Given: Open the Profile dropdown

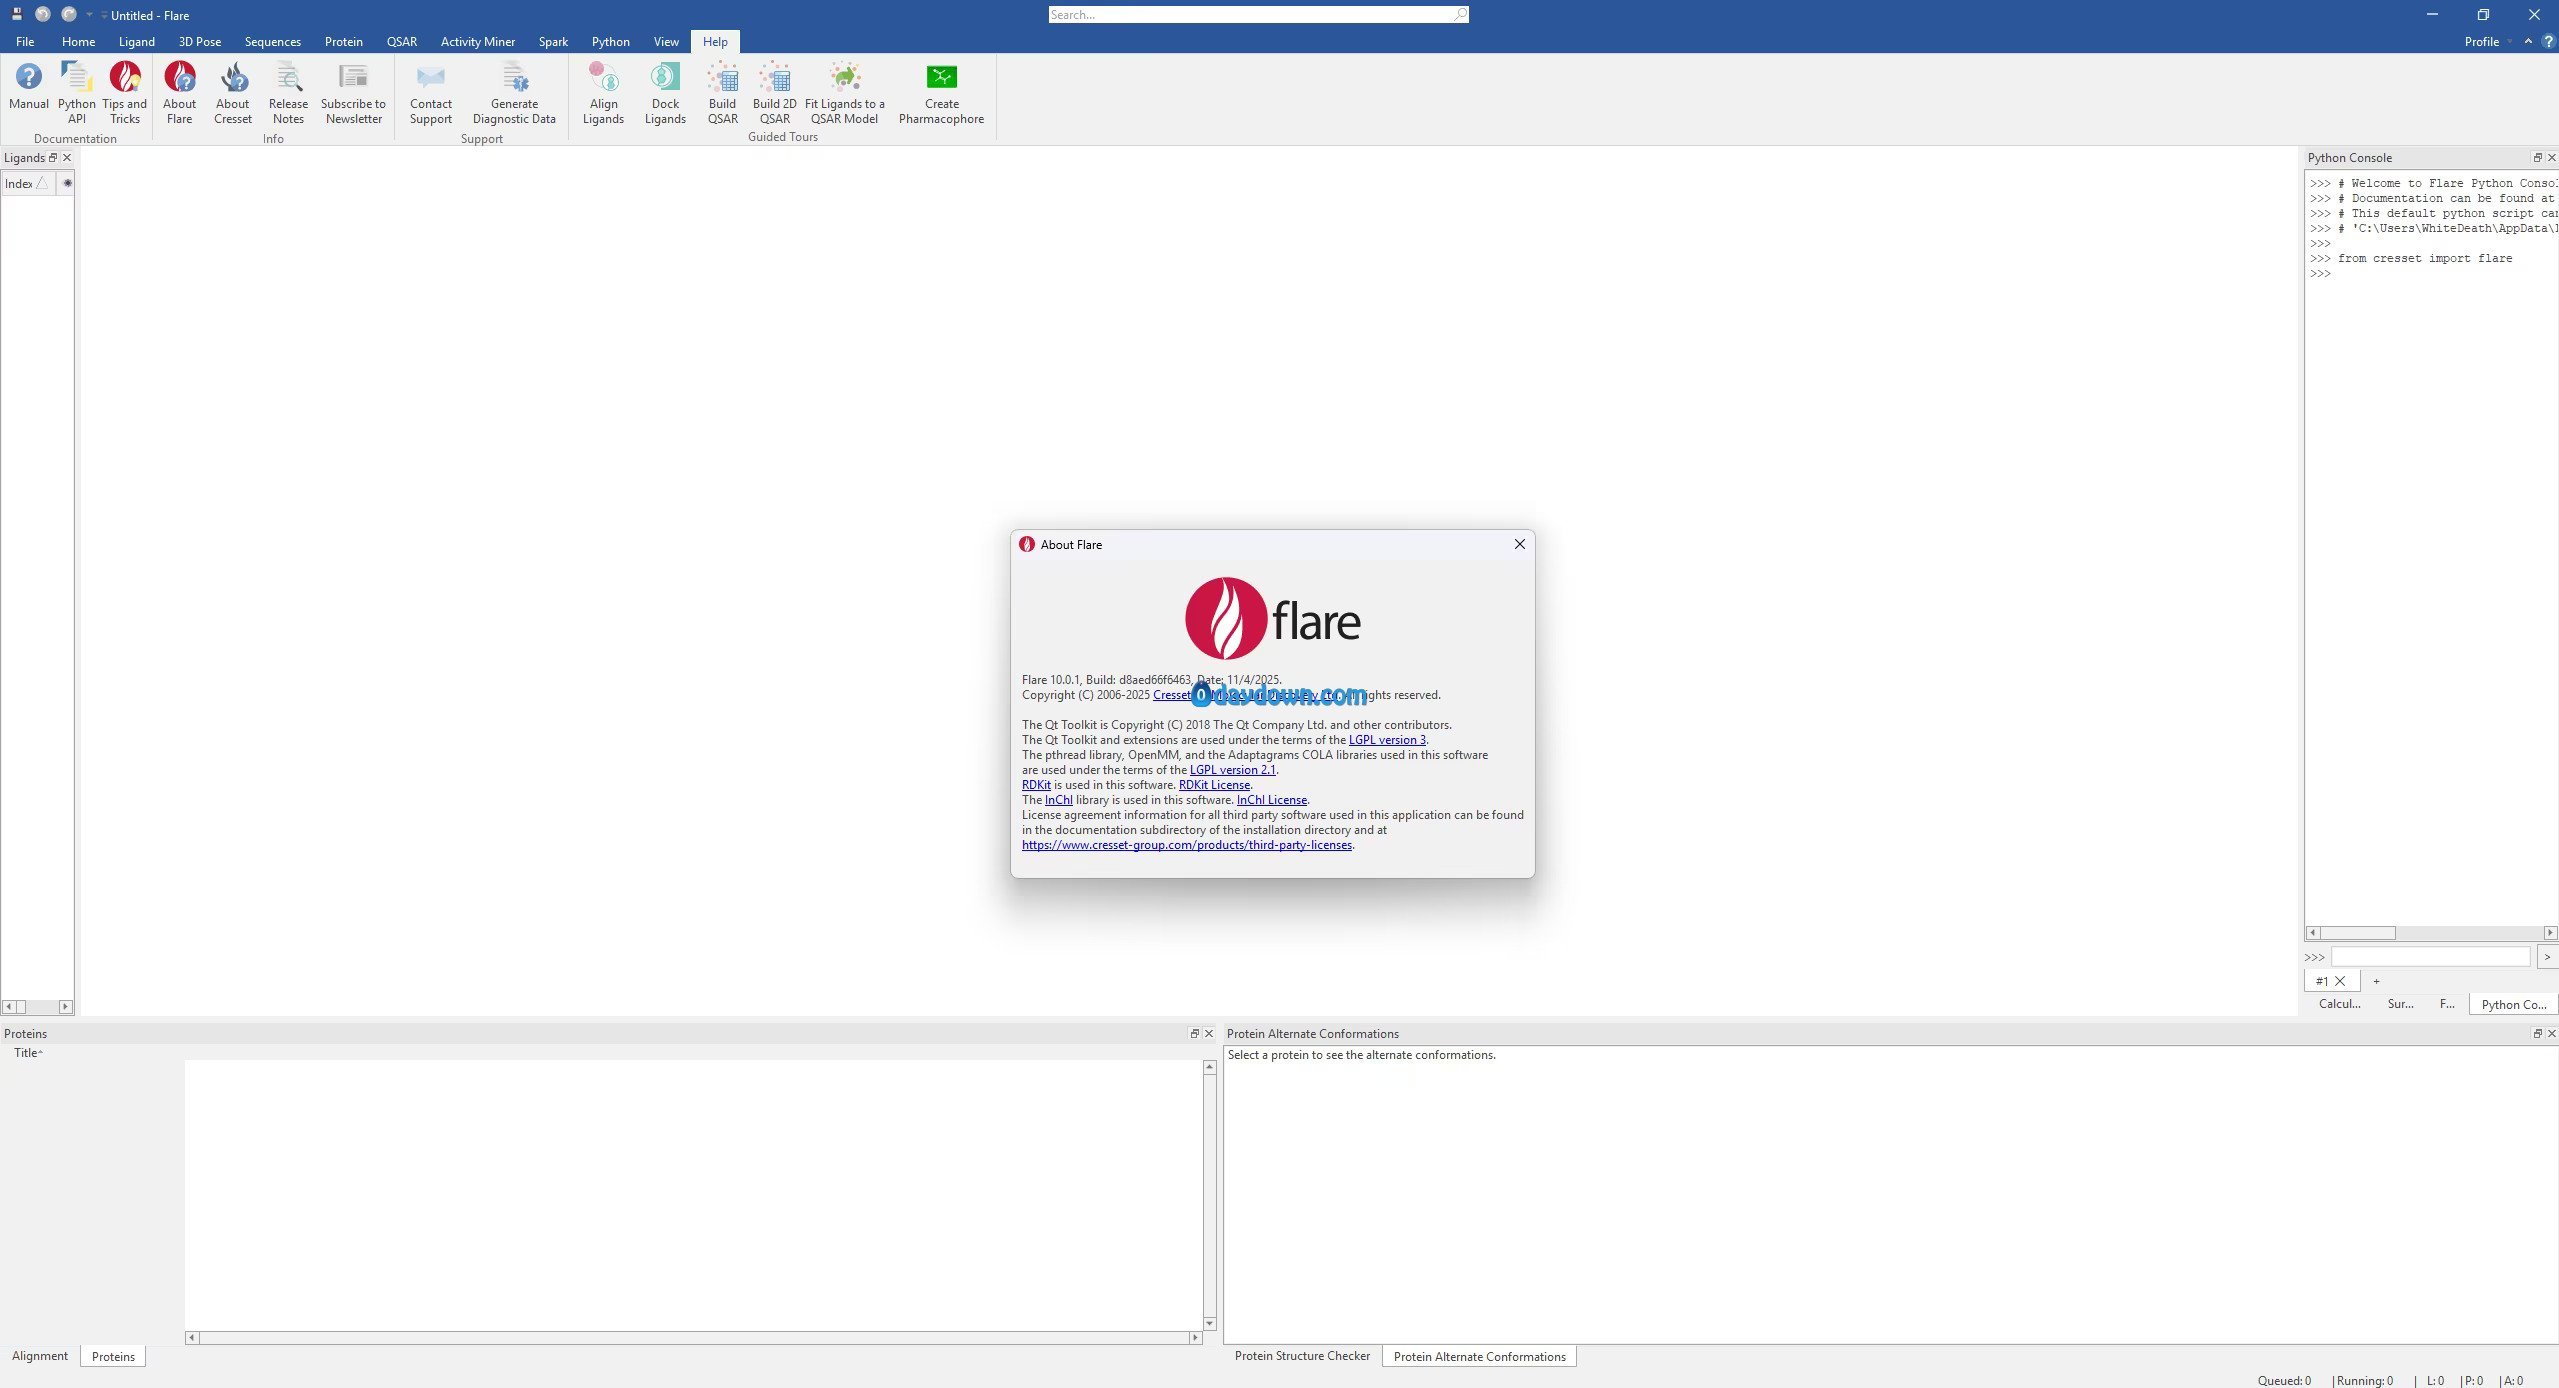Looking at the screenshot, I should pyautogui.click(x=2488, y=41).
